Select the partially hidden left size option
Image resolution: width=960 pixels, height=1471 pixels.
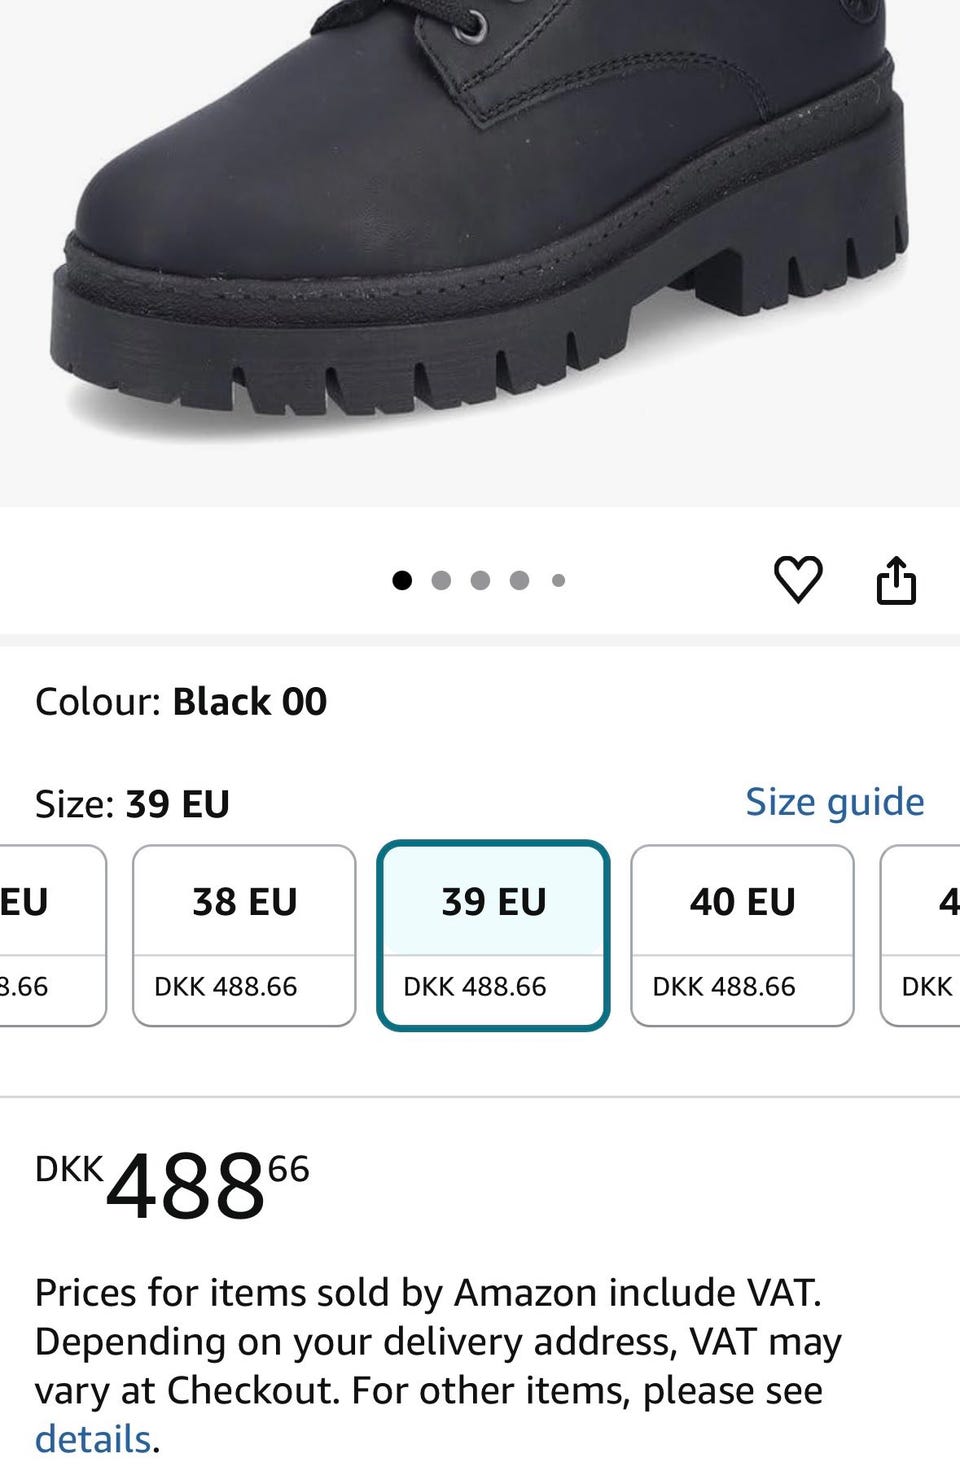pyautogui.click(x=50, y=935)
